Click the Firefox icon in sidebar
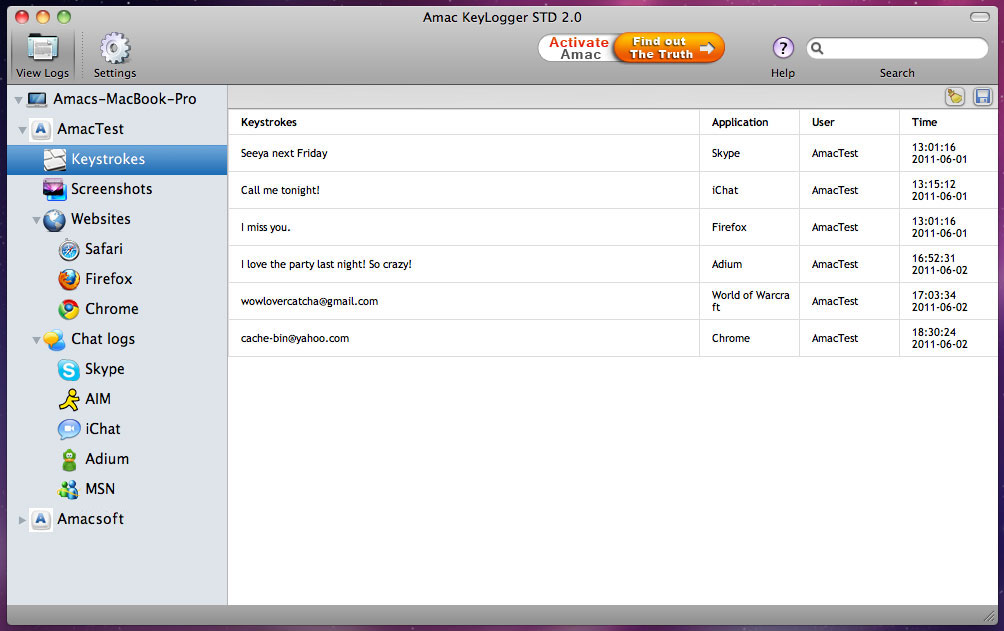Screen dimensions: 1004x631 click(x=69, y=279)
